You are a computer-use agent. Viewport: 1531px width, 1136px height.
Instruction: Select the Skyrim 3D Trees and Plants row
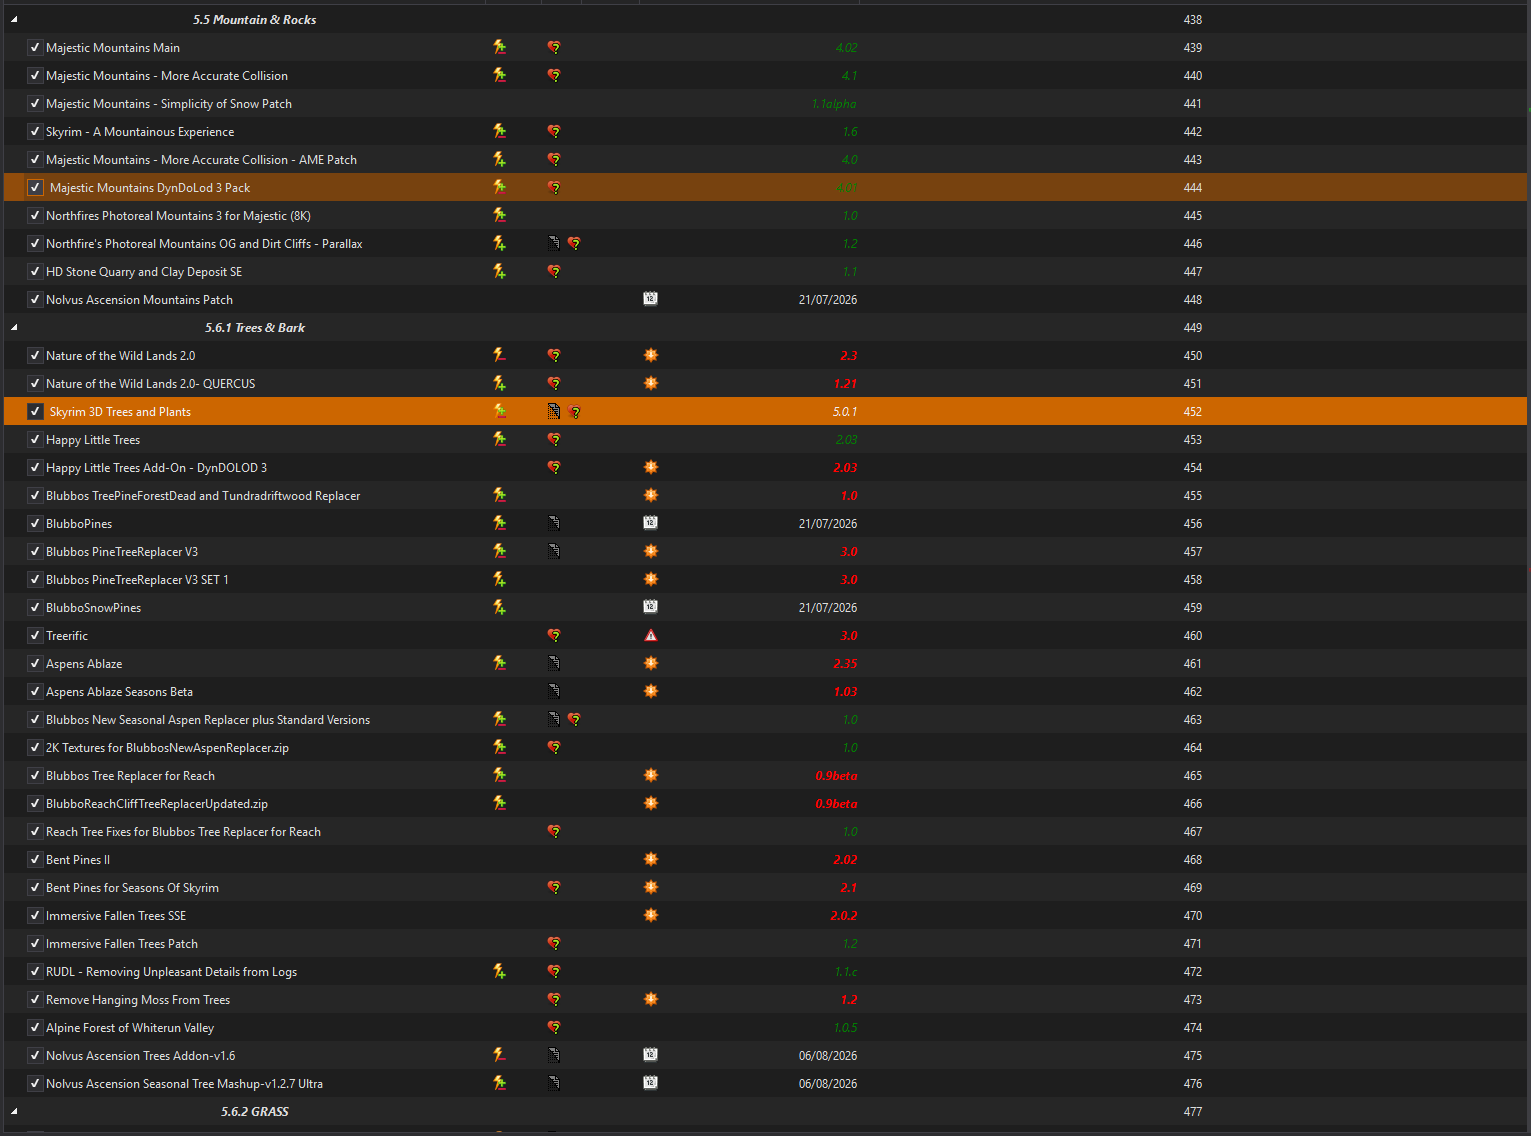pyautogui.click(x=765, y=411)
